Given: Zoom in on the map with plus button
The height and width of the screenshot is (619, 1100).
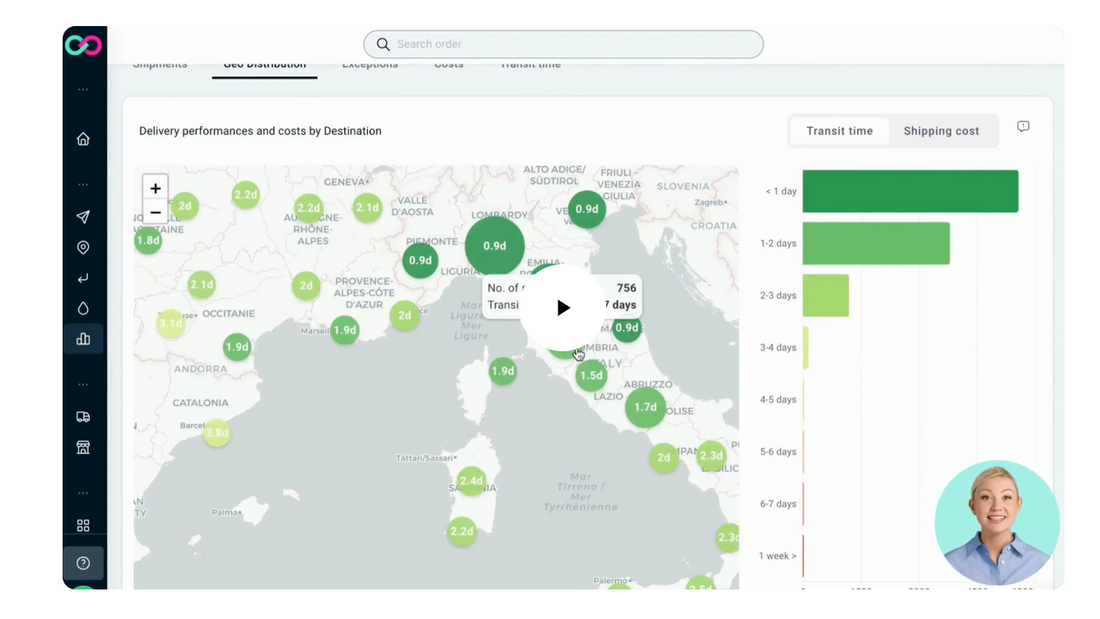Looking at the screenshot, I should [155, 188].
